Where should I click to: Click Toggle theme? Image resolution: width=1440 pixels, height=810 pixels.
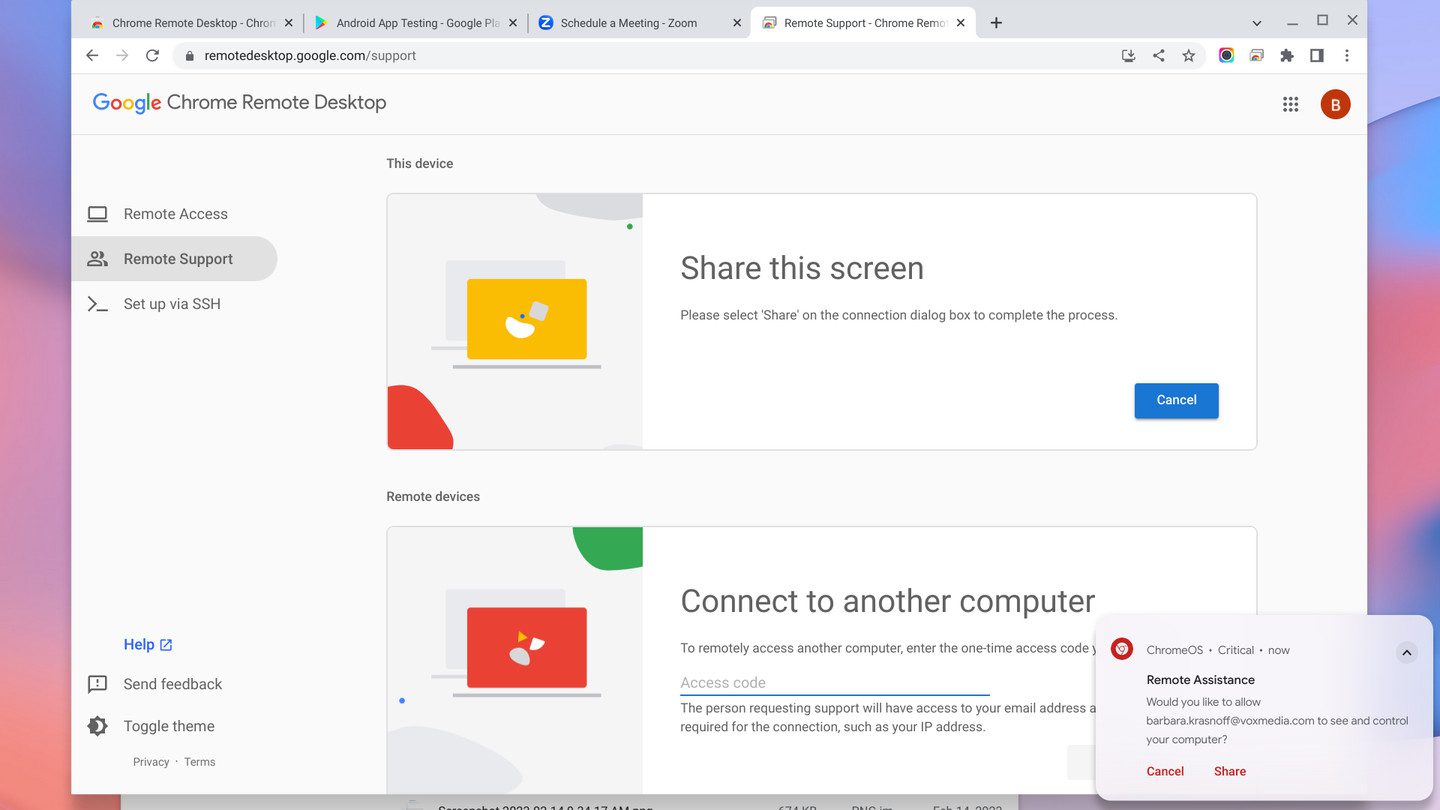(169, 726)
